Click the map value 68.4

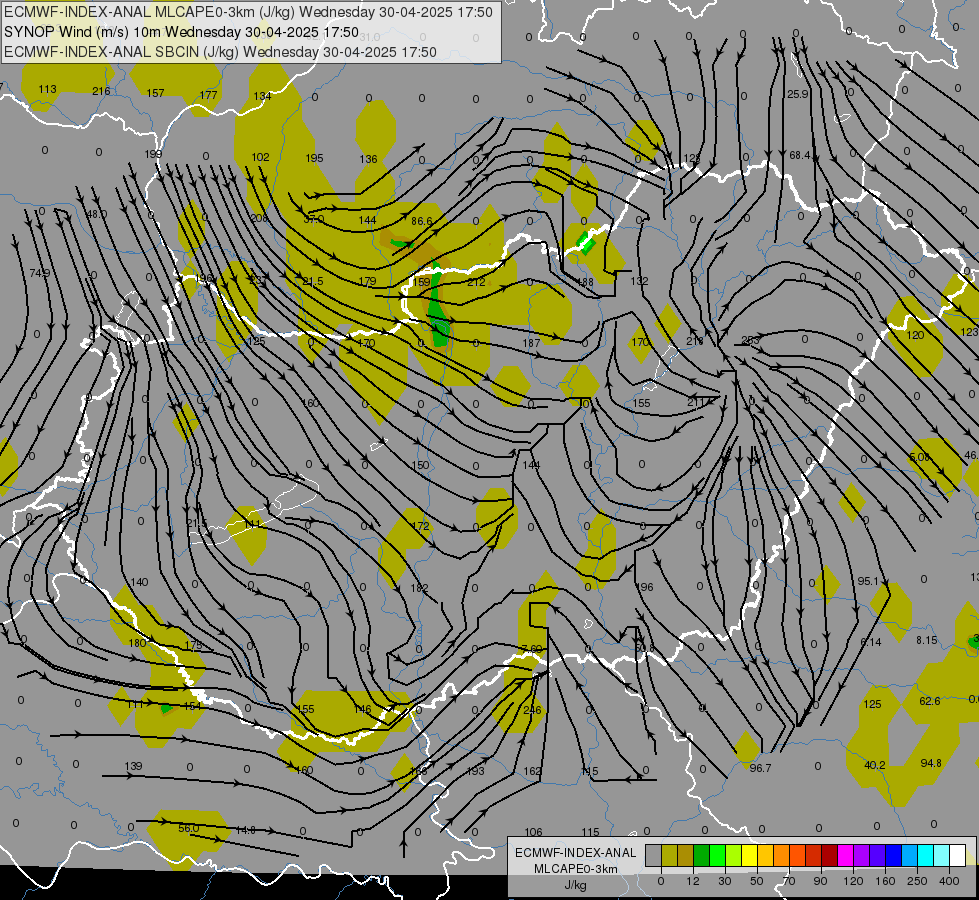click(x=800, y=155)
